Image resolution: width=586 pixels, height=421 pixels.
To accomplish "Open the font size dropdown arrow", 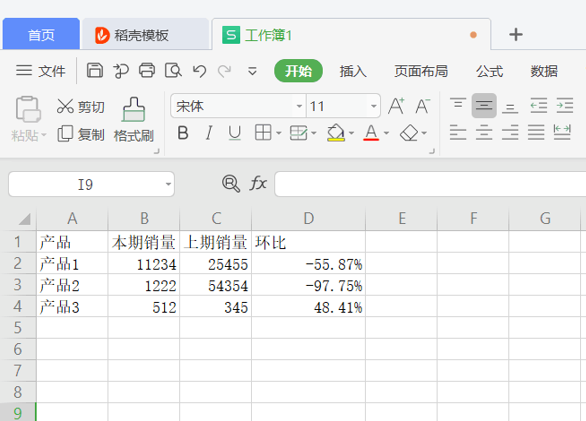I will tap(373, 106).
